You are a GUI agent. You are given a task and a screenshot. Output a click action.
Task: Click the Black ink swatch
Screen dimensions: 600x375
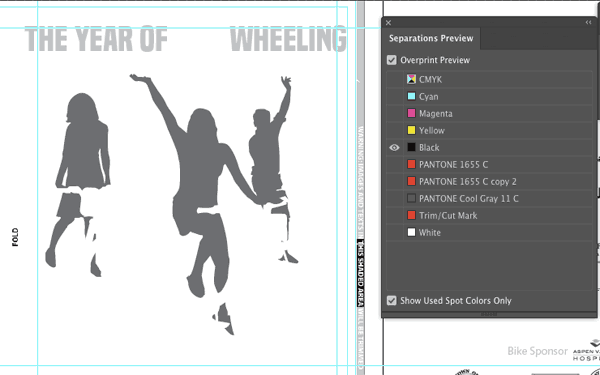[x=411, y=147]
